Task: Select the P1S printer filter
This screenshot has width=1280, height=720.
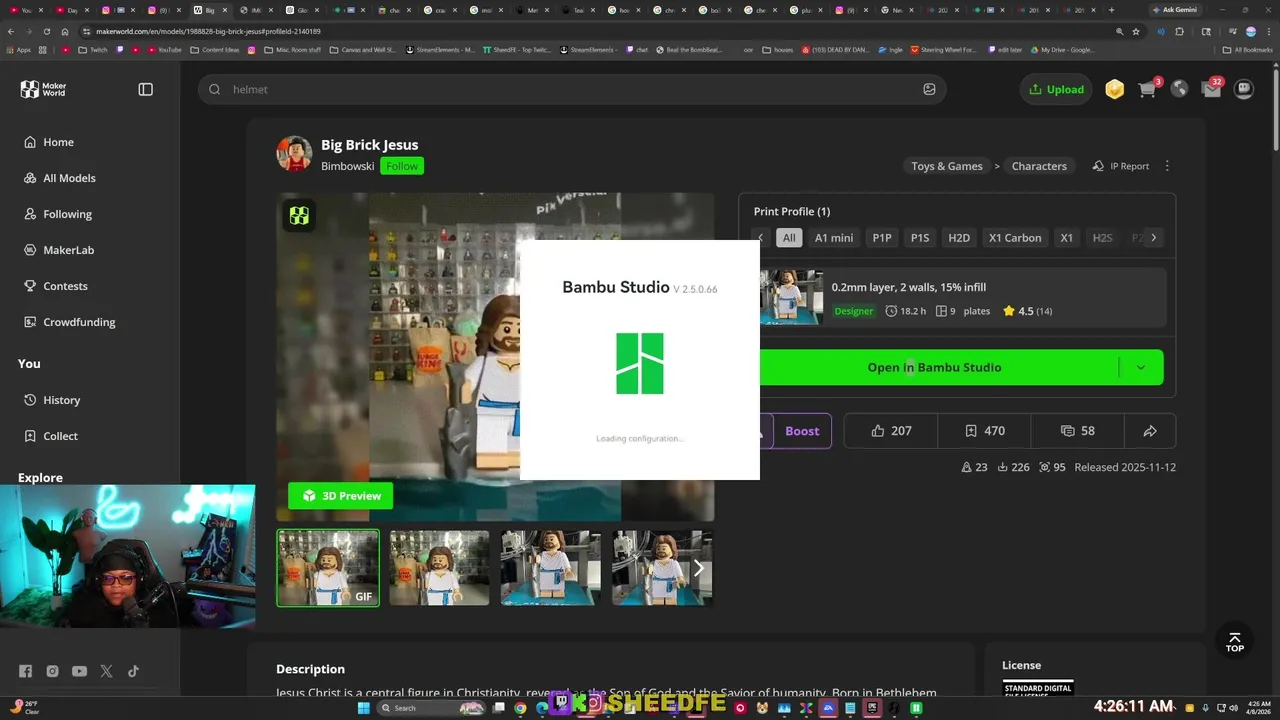Action: (920, 238)
